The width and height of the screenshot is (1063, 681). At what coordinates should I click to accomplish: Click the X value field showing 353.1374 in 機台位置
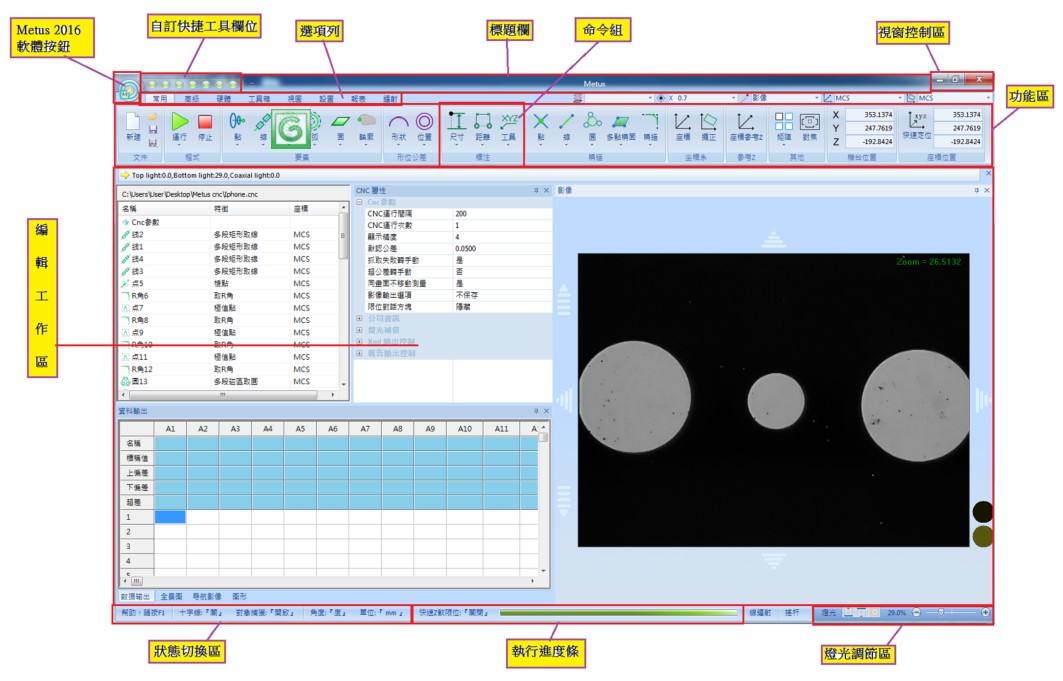(x=870, y=115)
